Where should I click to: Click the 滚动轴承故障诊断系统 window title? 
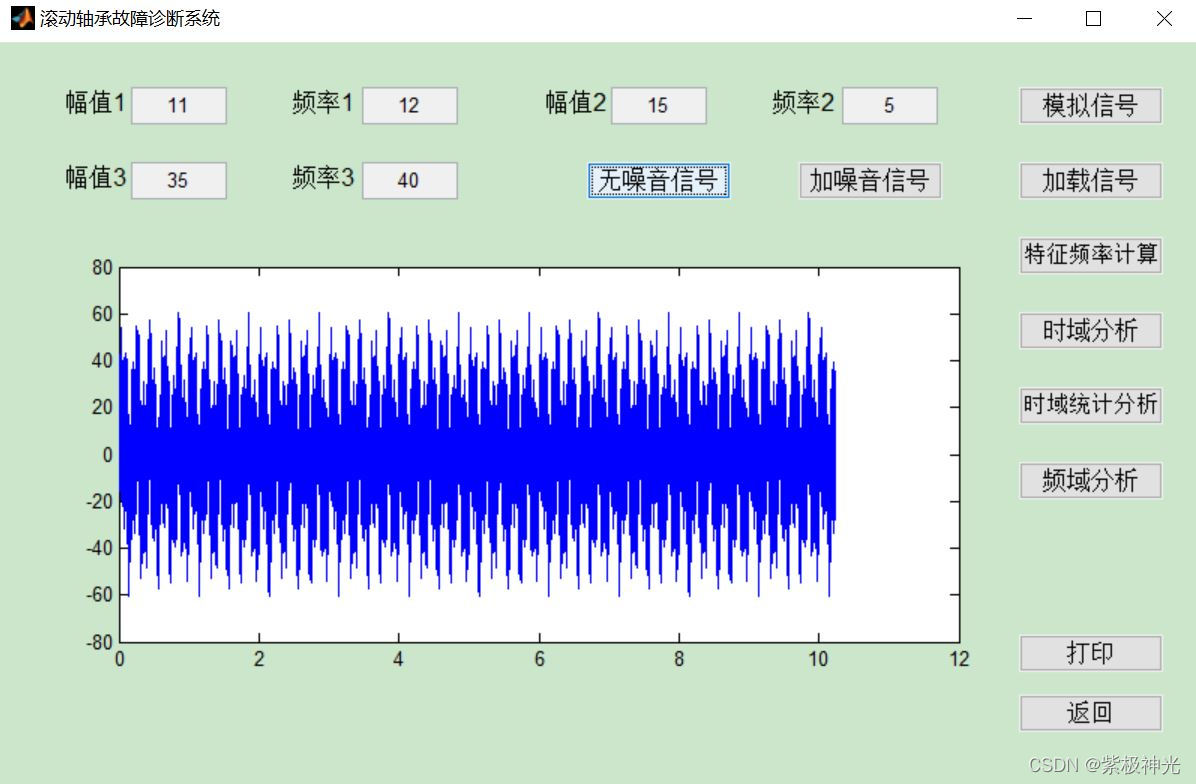[130, 18]
